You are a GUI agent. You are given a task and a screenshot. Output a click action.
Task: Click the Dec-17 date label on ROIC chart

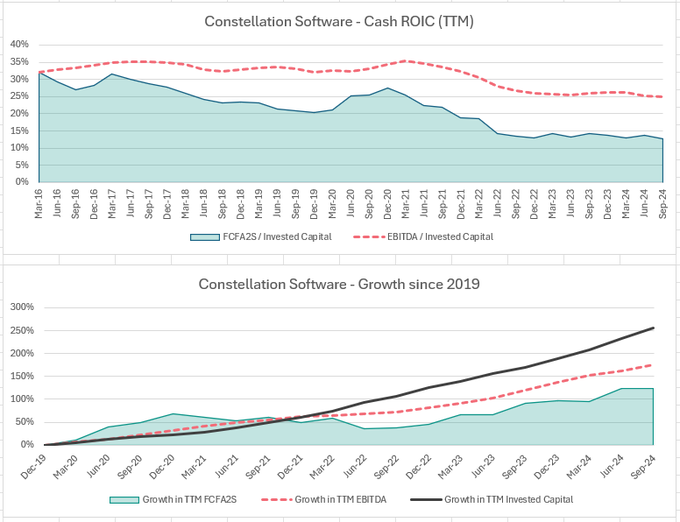coord(167,204)
